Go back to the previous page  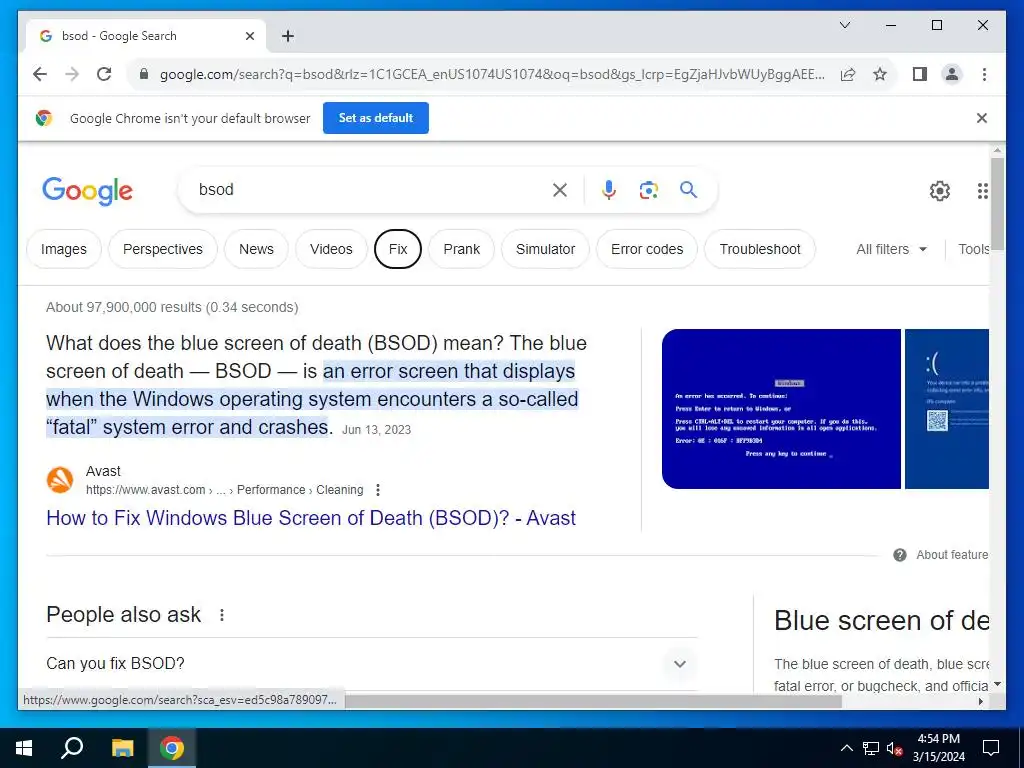point(40,74)
